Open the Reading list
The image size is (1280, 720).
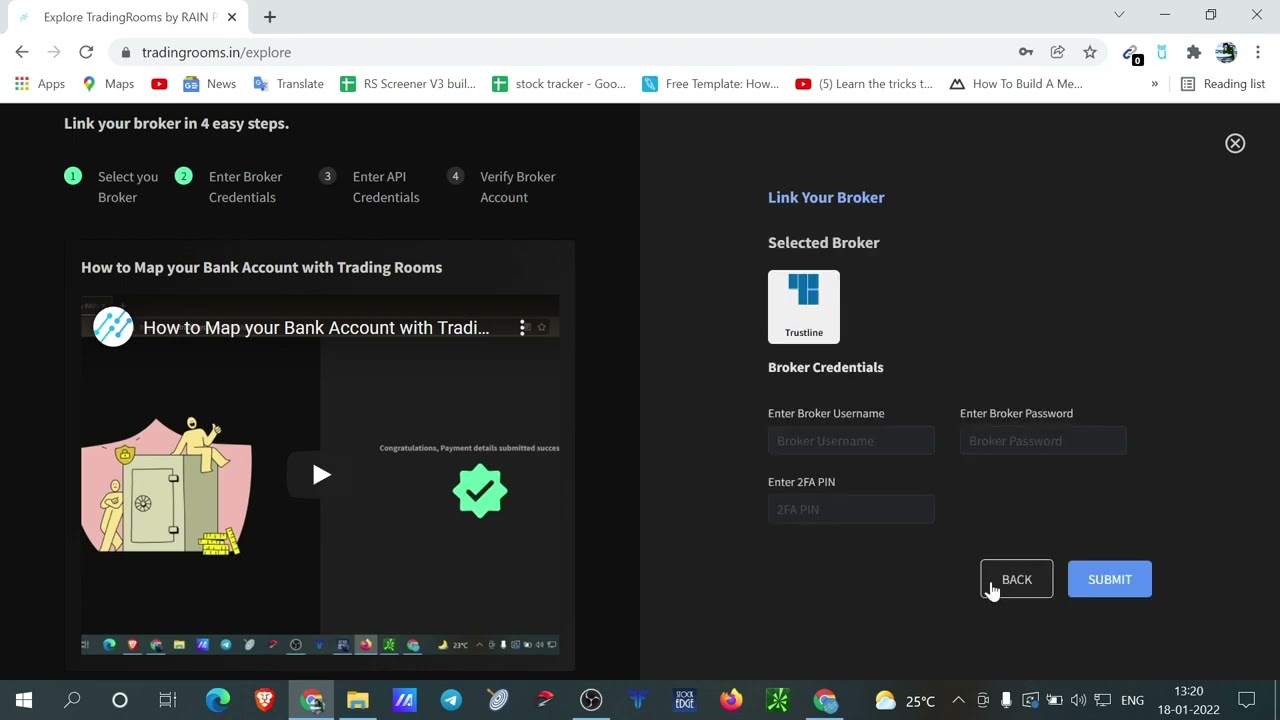click(1223, 84)
